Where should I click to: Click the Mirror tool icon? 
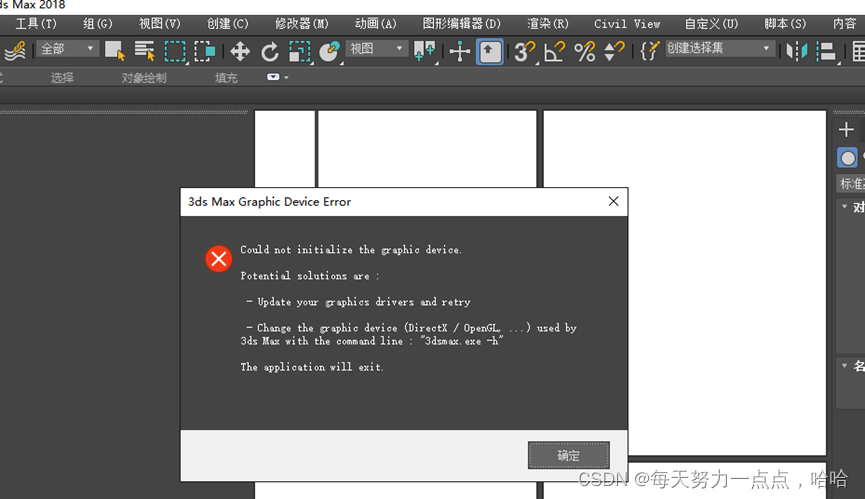coord(797,52)
